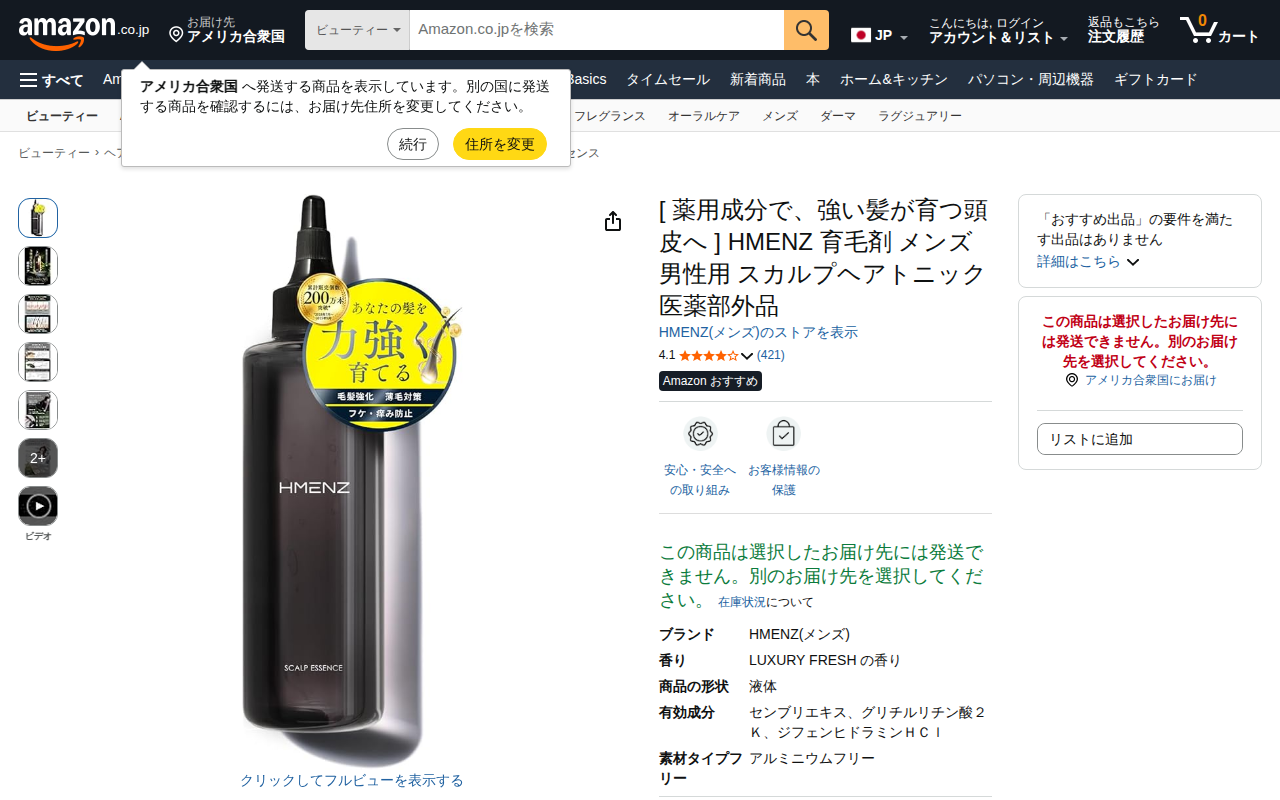Click the 続行 button

(x=413, y=144)
